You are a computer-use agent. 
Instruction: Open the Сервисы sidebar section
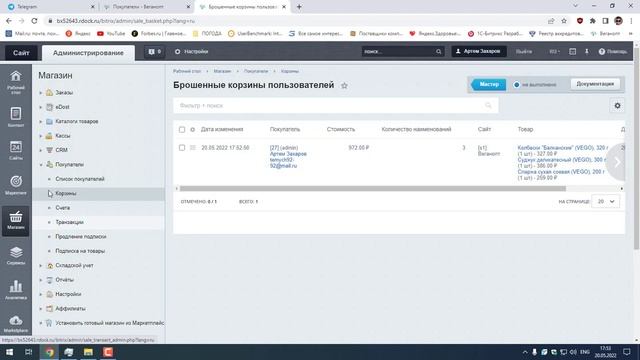coord(16,256)
